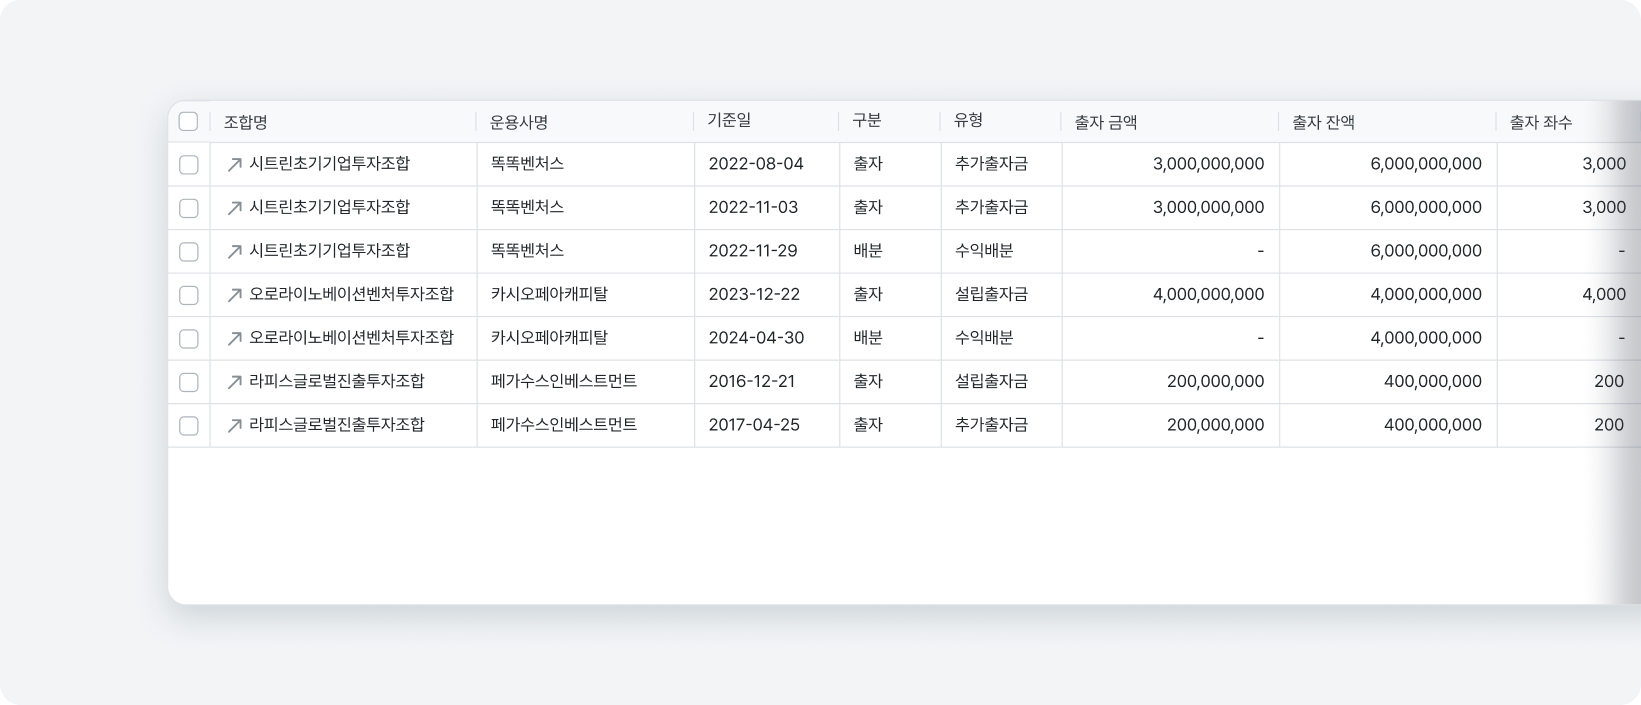Click 배분 in the 2022-11-29 row

click(868, 250)
